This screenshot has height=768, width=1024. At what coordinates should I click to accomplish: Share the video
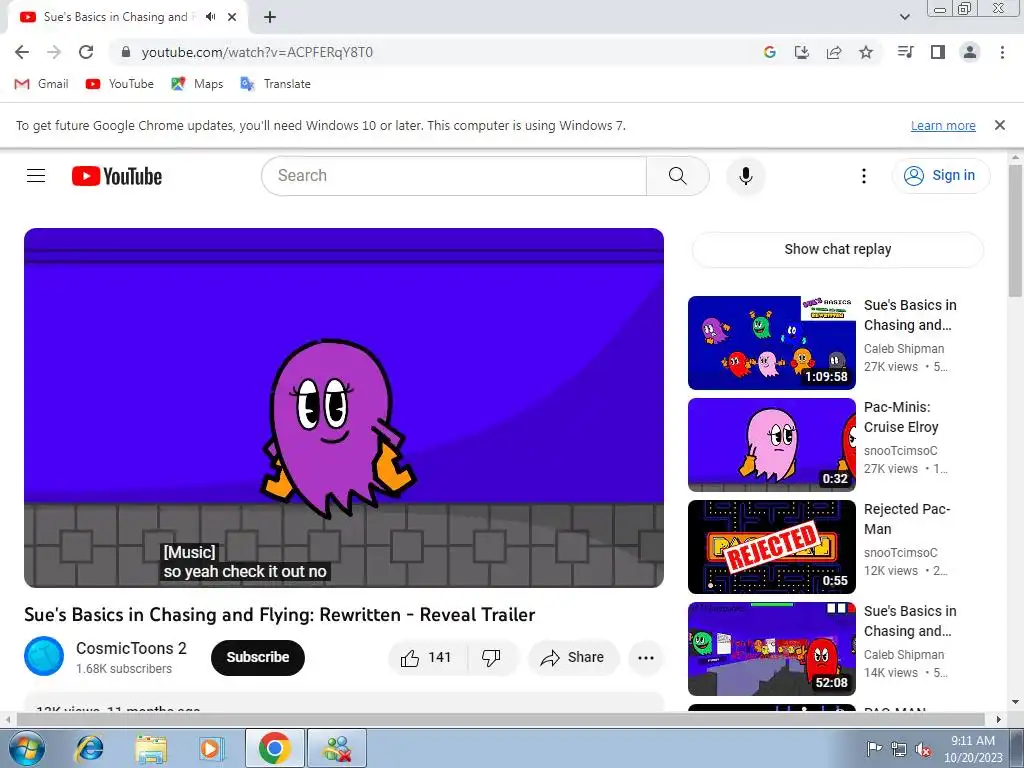[573, 658]
